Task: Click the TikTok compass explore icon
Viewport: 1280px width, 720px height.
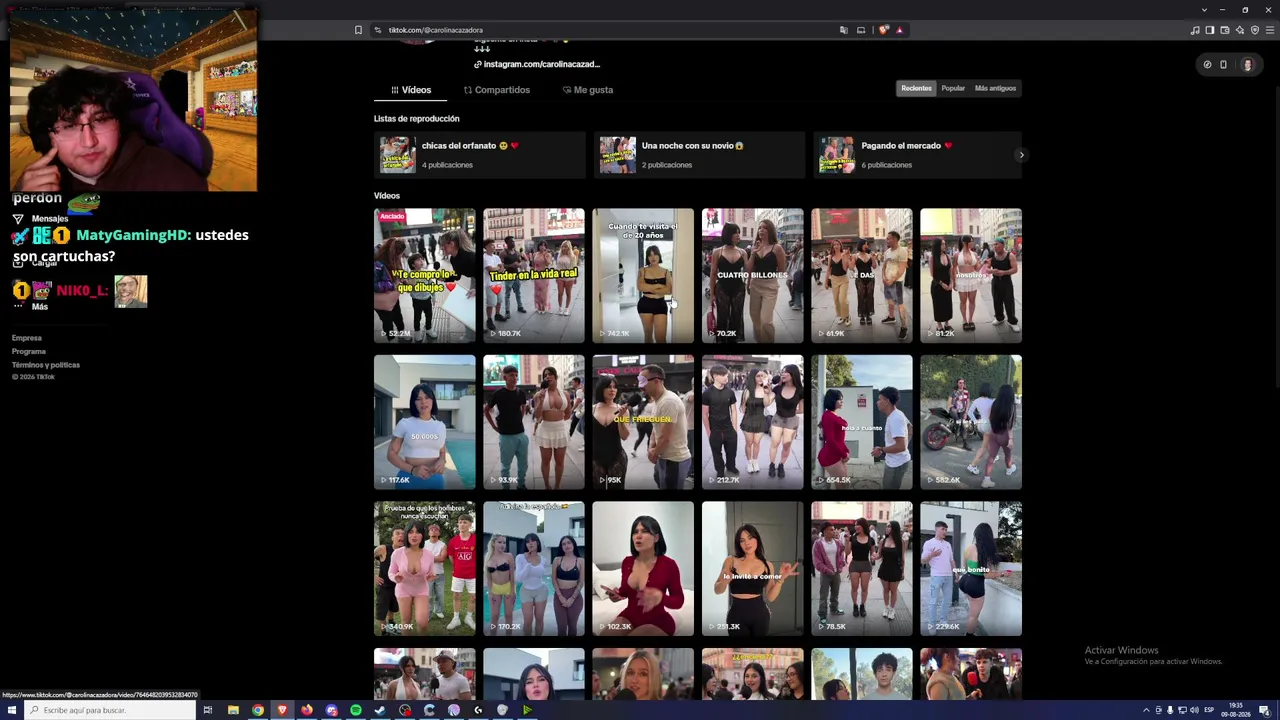Action: pos(1207,65)
